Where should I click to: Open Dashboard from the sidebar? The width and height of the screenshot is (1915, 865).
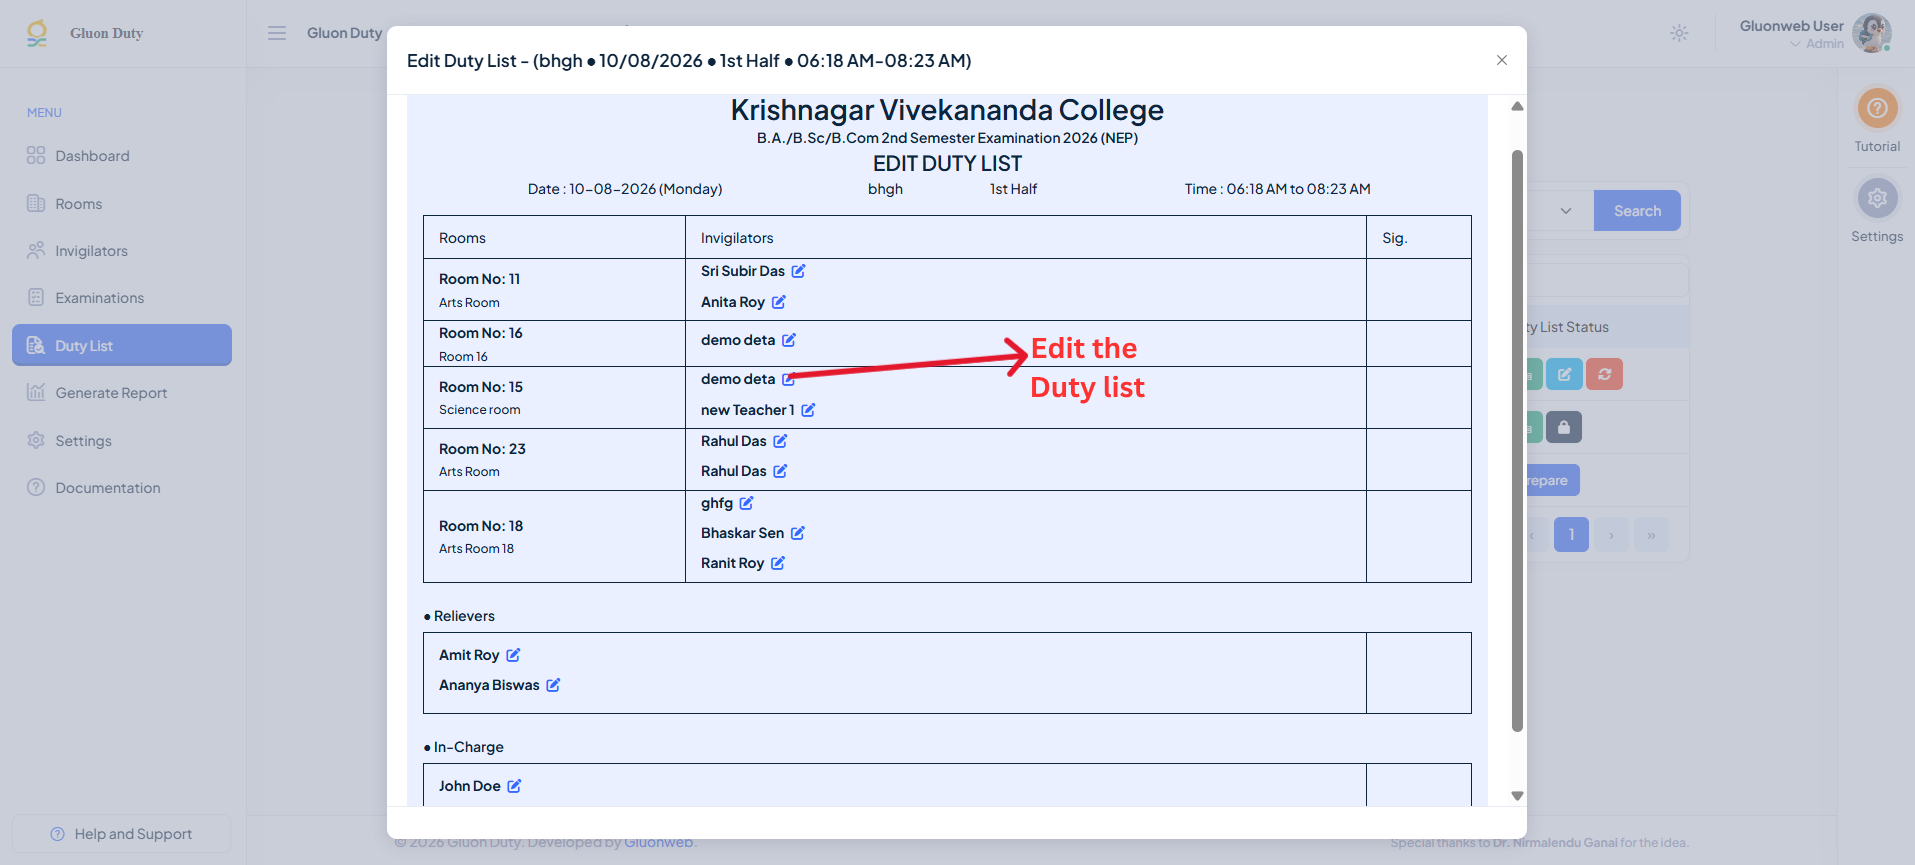(122, 156)
